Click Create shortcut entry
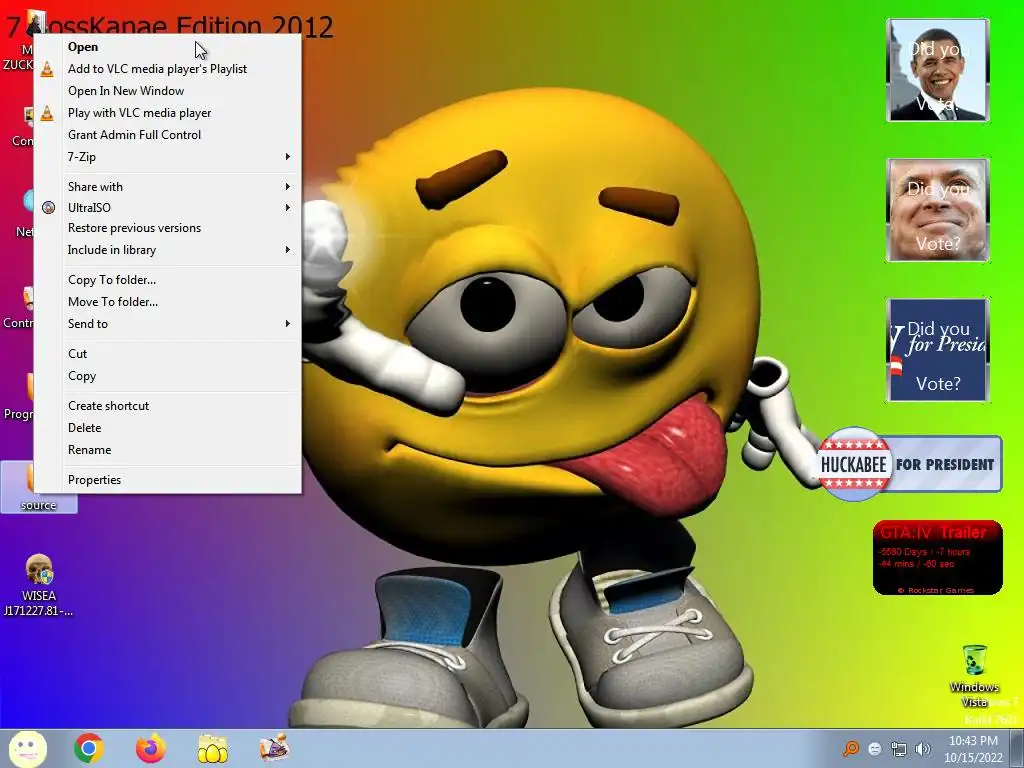 coord(168,406)
